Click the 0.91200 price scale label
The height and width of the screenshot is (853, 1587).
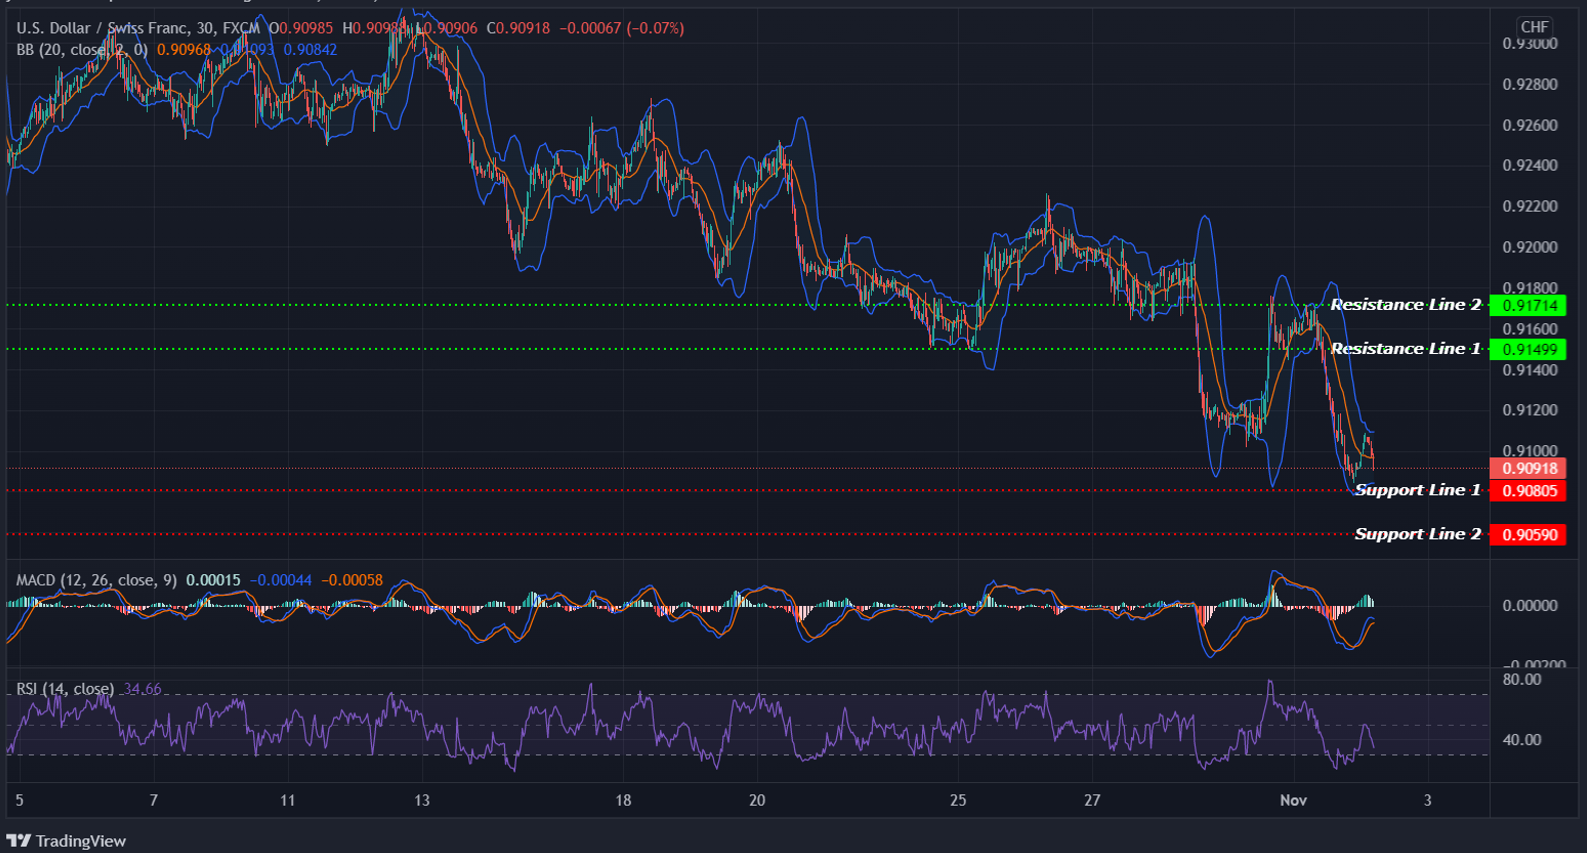click(1530, 410)
